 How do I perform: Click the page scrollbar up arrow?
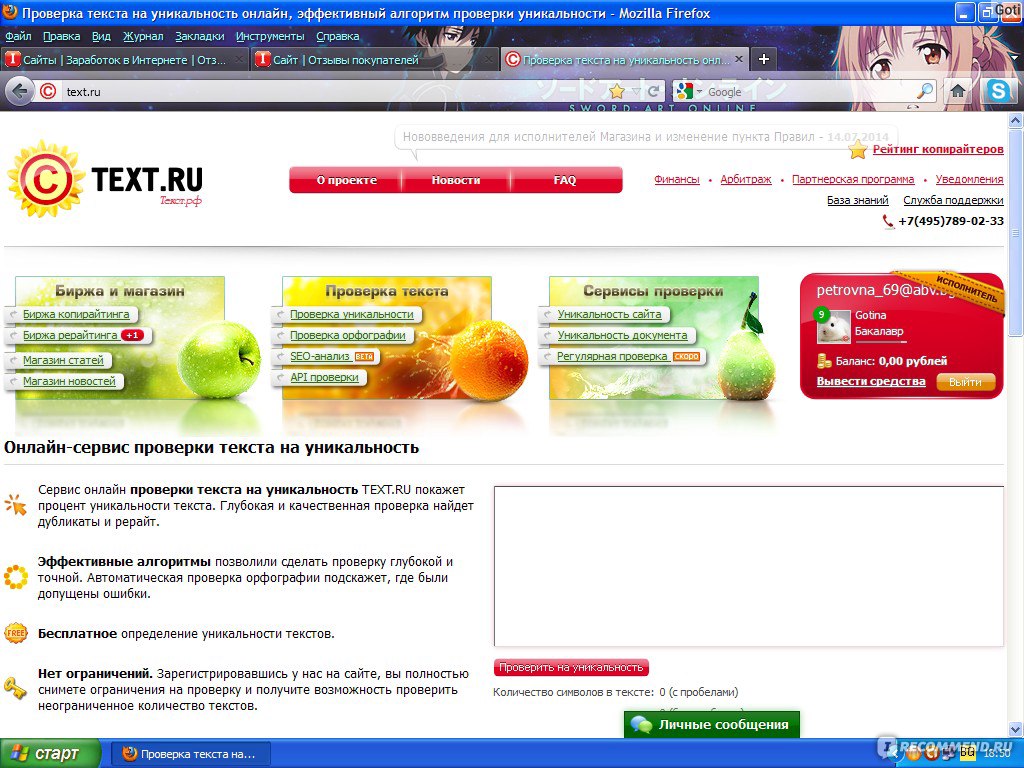click(1015, 120)
